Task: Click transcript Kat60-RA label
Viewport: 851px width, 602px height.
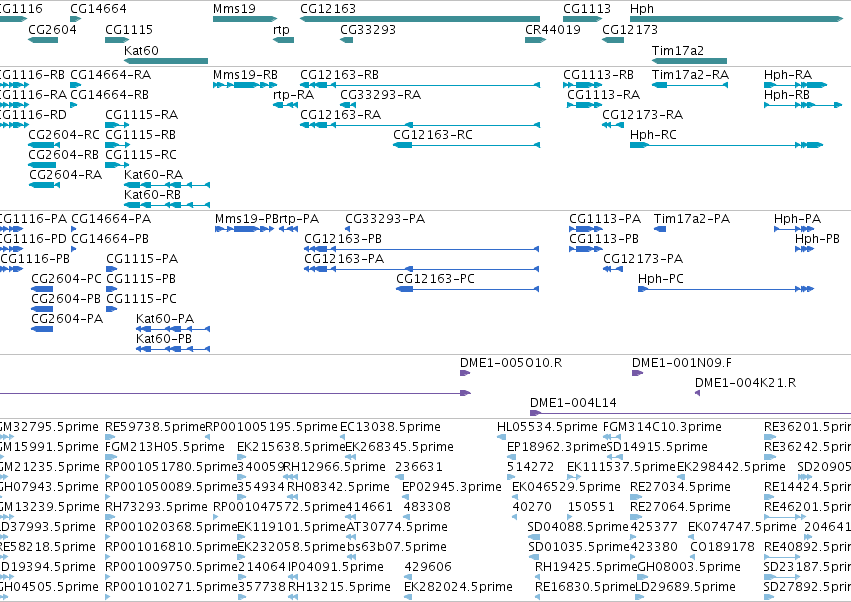Action: 154,174
